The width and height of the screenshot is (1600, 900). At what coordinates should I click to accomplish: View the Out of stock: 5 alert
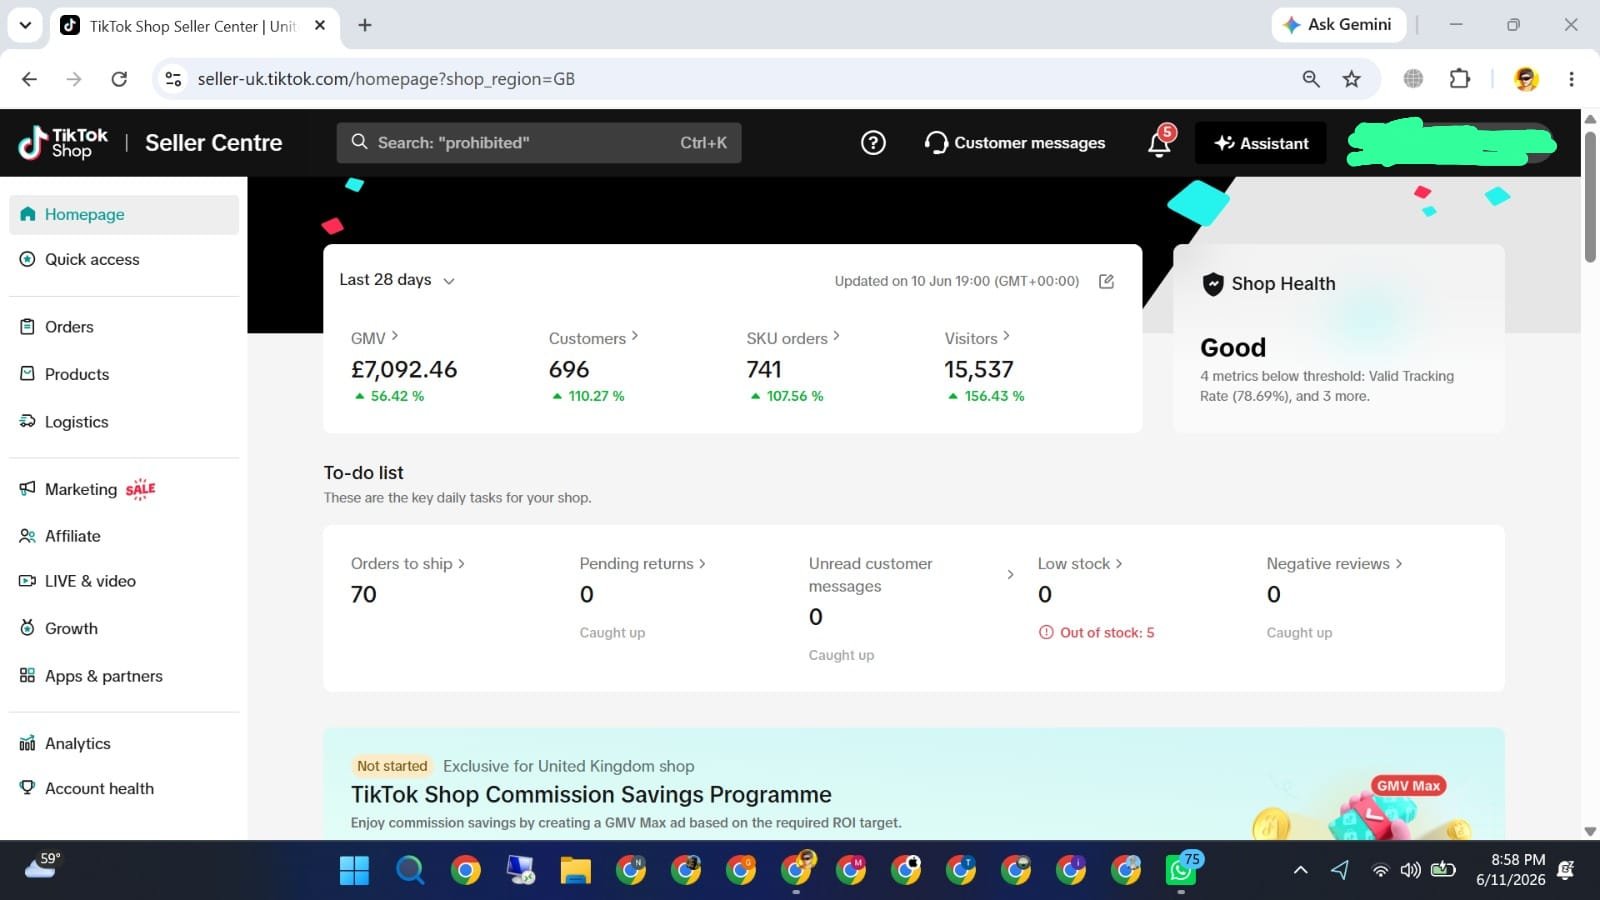coord(1096,633)
